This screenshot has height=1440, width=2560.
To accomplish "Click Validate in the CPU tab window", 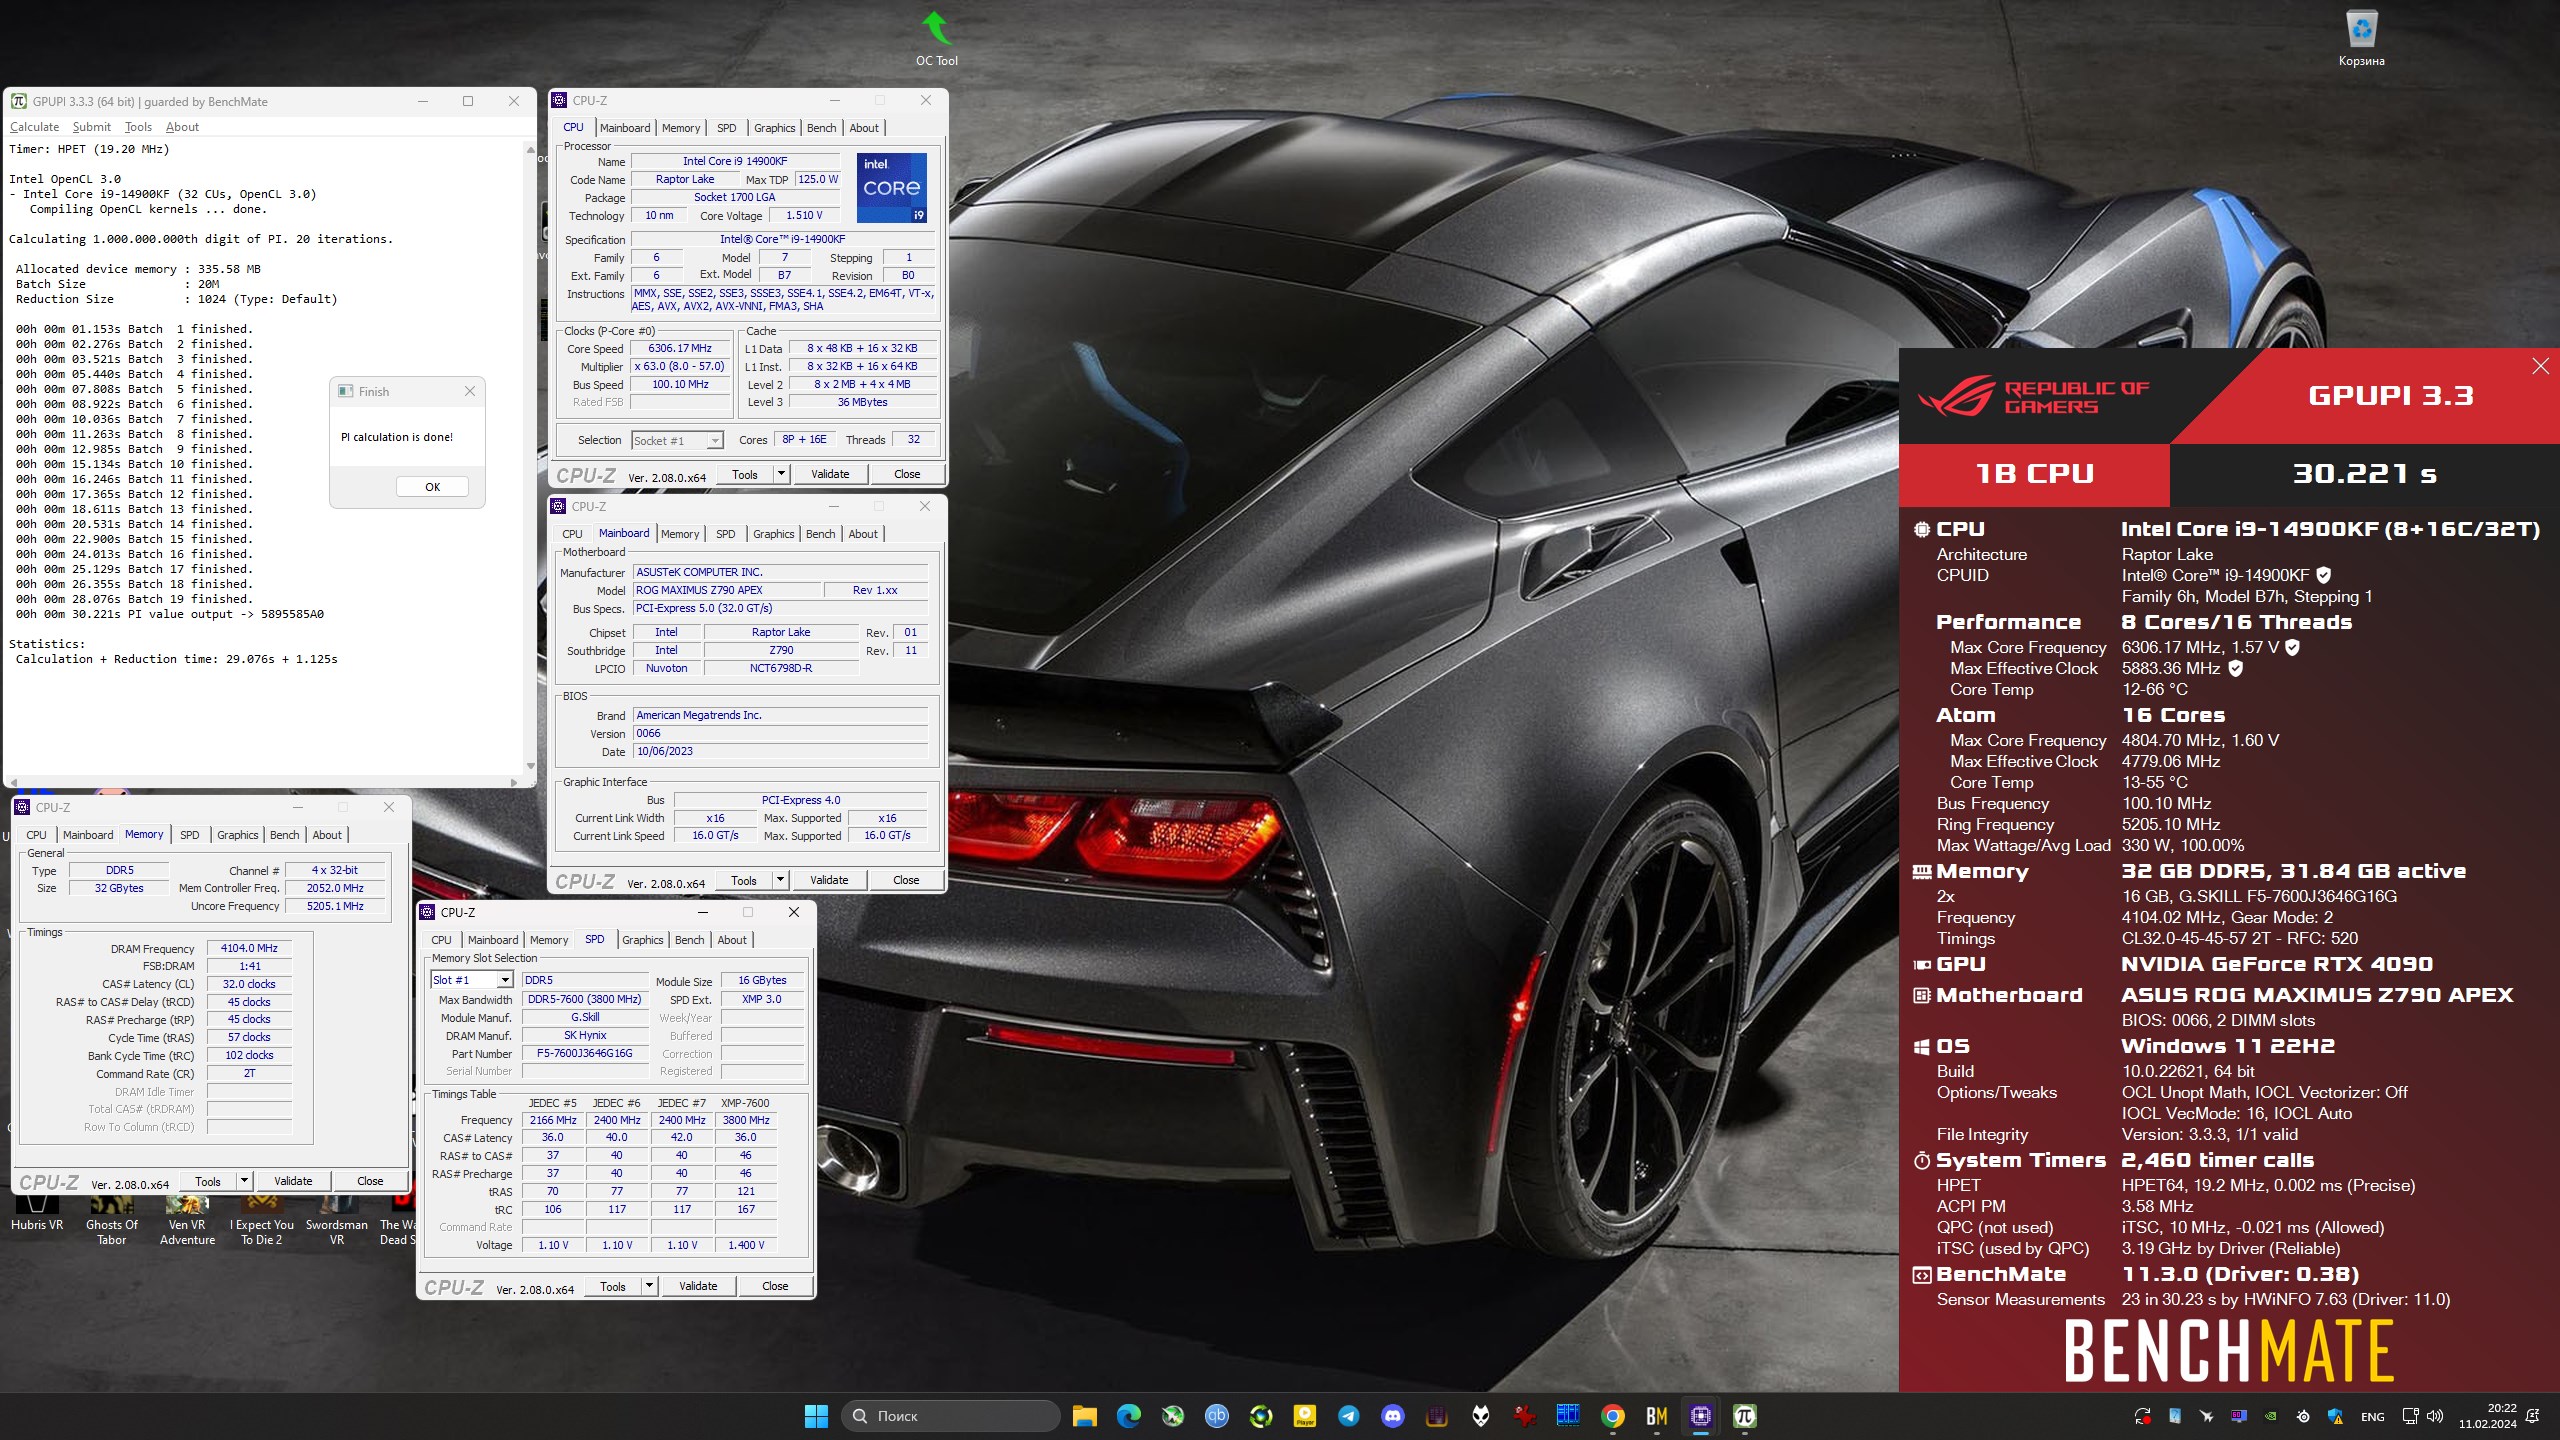I will click(830, 474).
